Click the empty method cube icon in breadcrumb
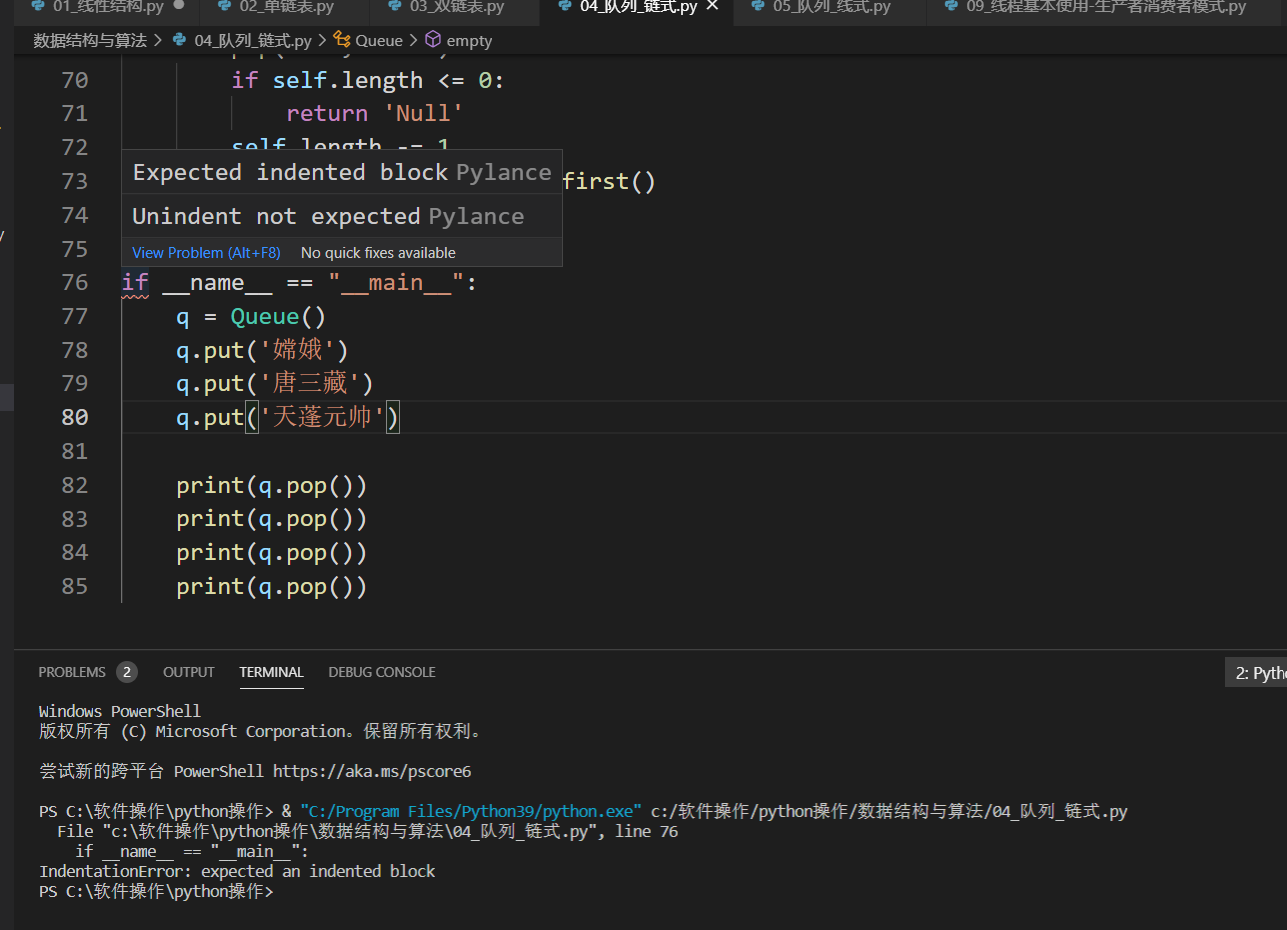1287x930 pixels. (x=433, y=41)
